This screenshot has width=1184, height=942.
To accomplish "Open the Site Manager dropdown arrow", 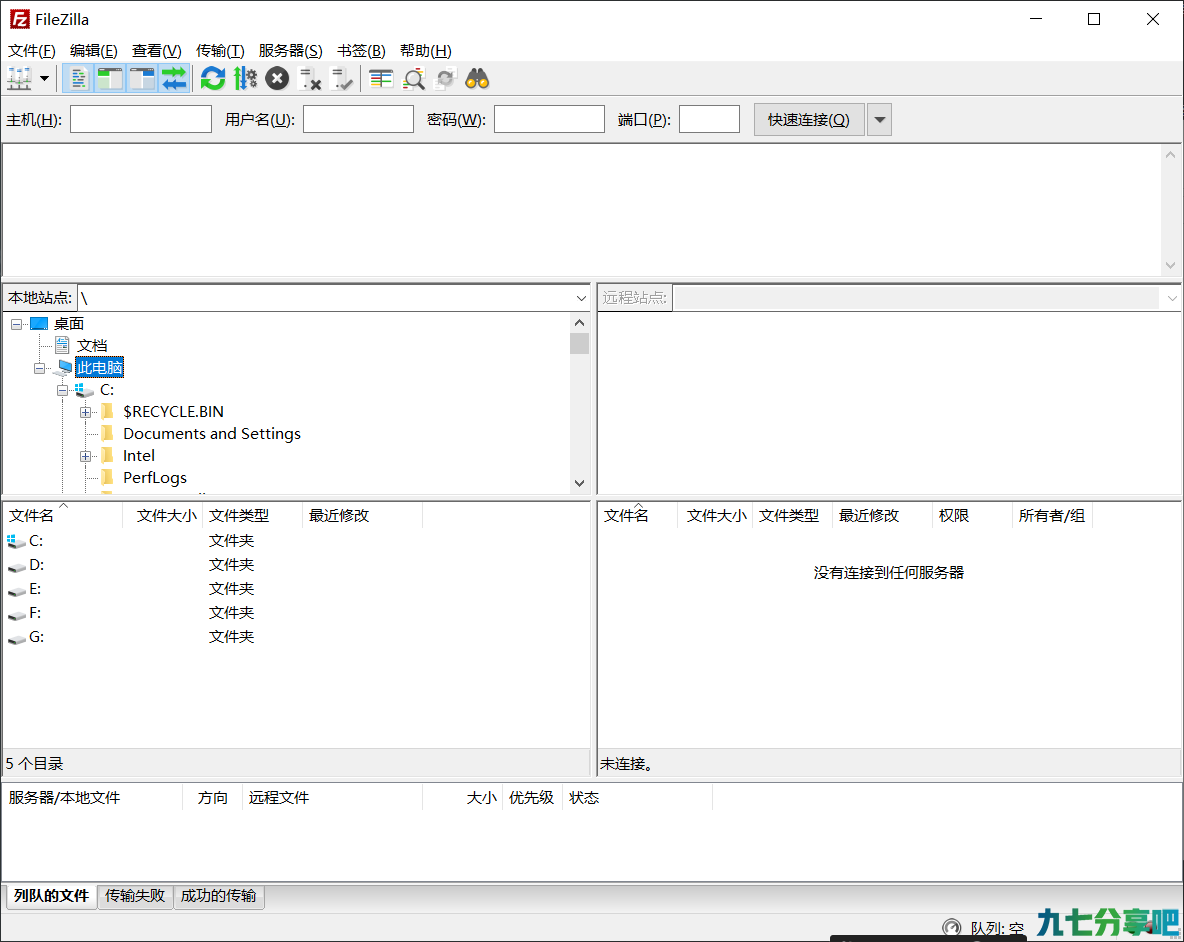I will coord(45,78).
